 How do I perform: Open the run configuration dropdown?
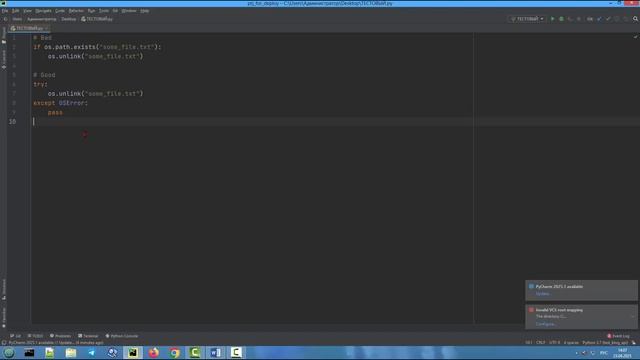[x=527, y=19]
